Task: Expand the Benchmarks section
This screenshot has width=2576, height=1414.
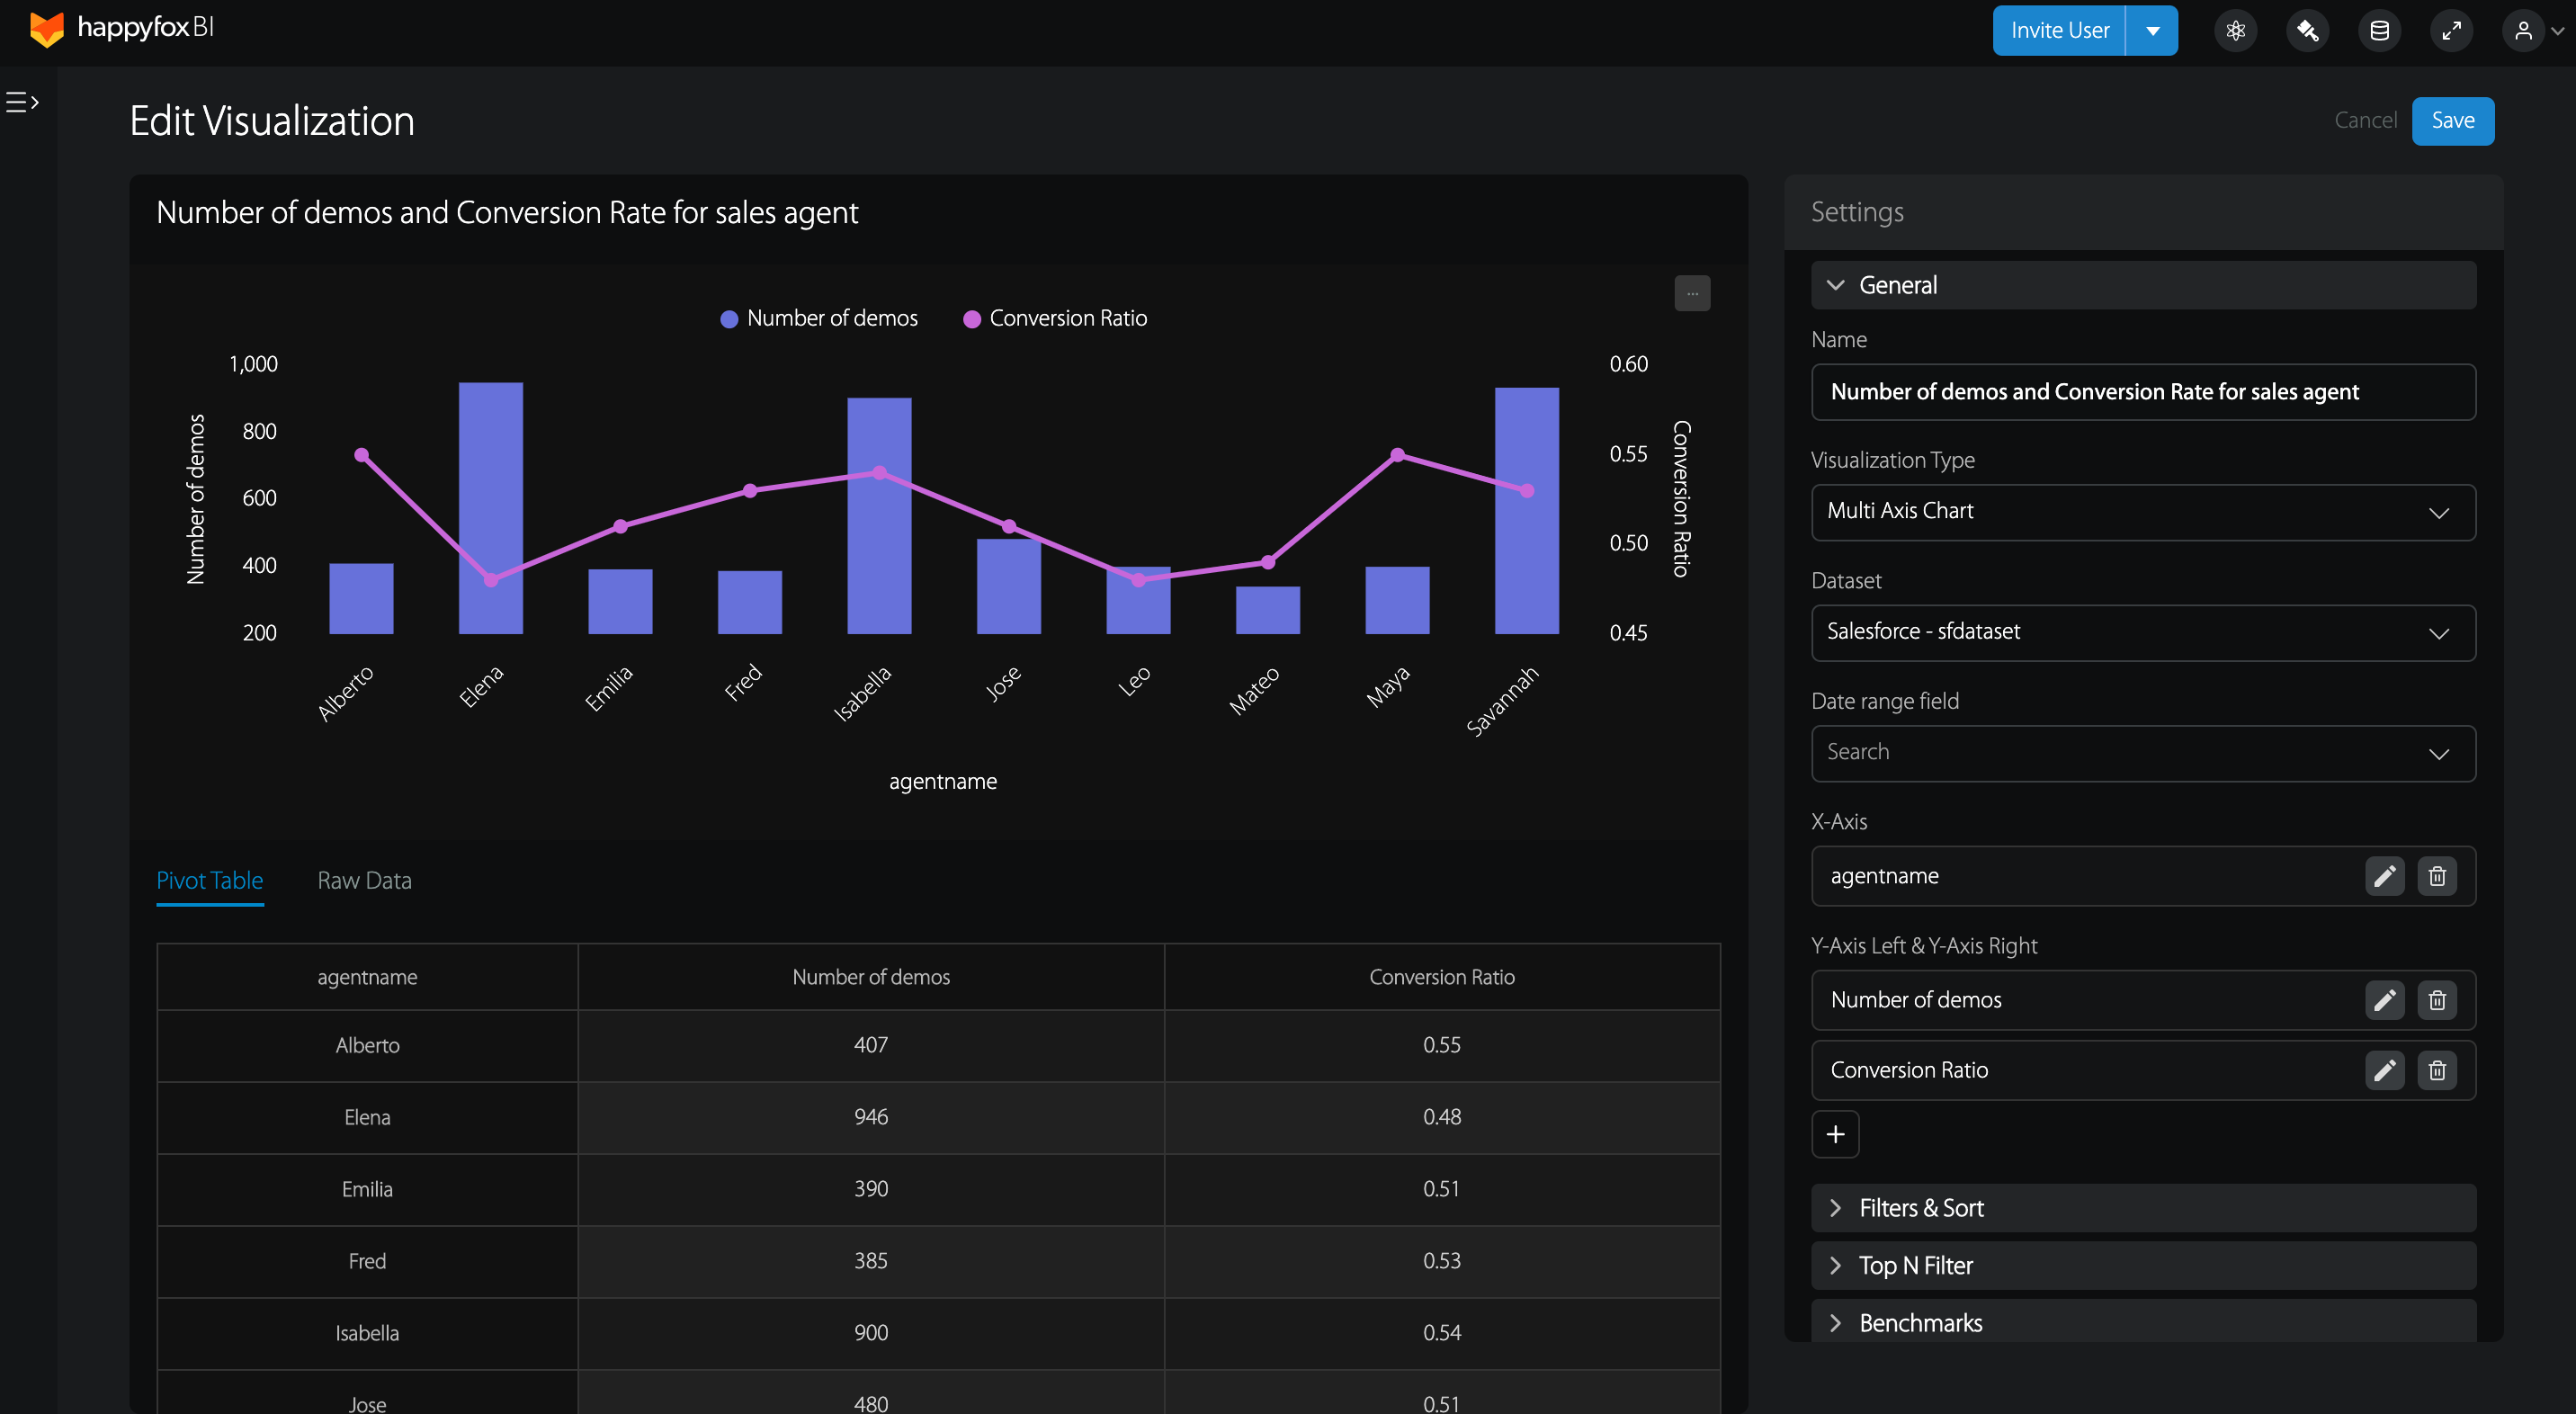Action: click(2143, 1321)
